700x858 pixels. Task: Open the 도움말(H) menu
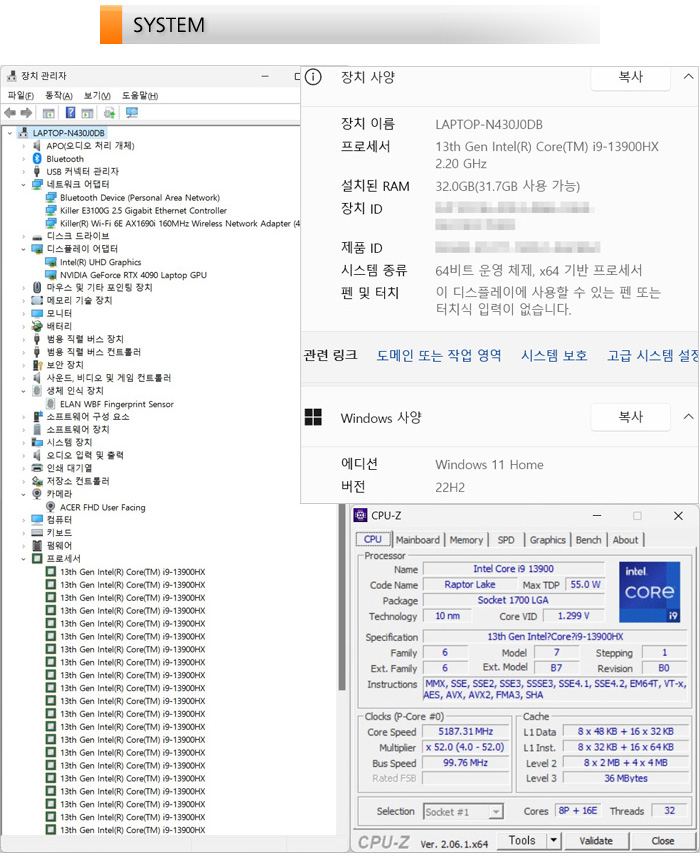[140, 96]
